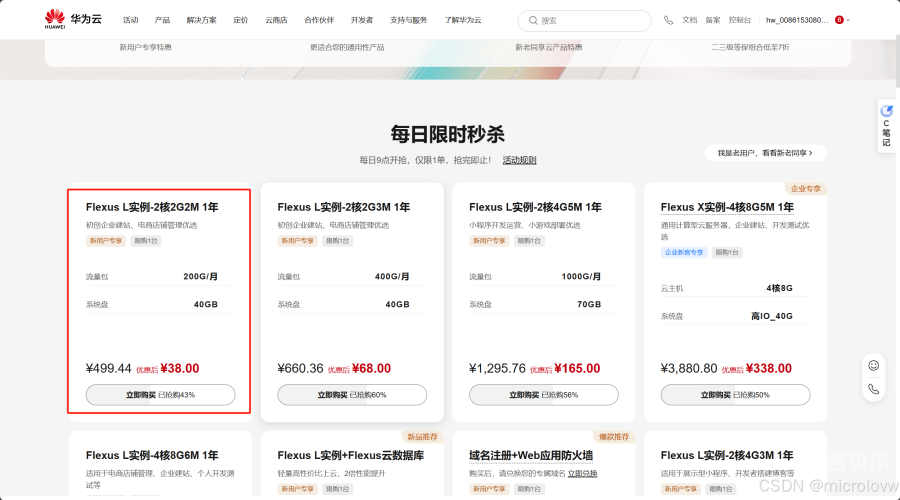Open Flexus X实例-4核8G5M 1年 title link
900x500 pixels.
click(727, 207)
